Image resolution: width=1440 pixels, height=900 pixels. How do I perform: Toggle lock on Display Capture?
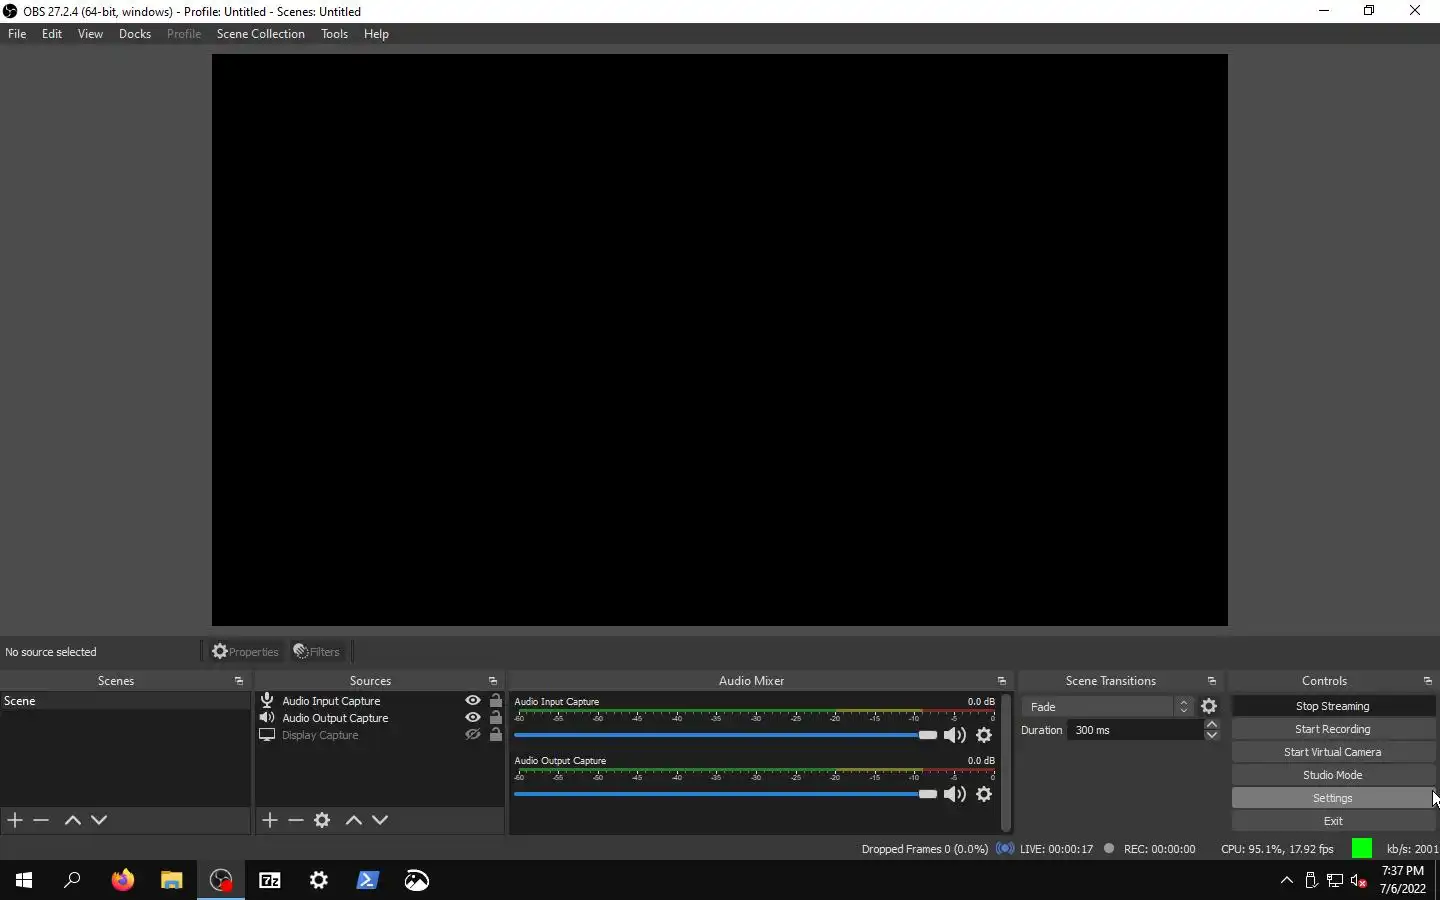click(x=496, y=735)
